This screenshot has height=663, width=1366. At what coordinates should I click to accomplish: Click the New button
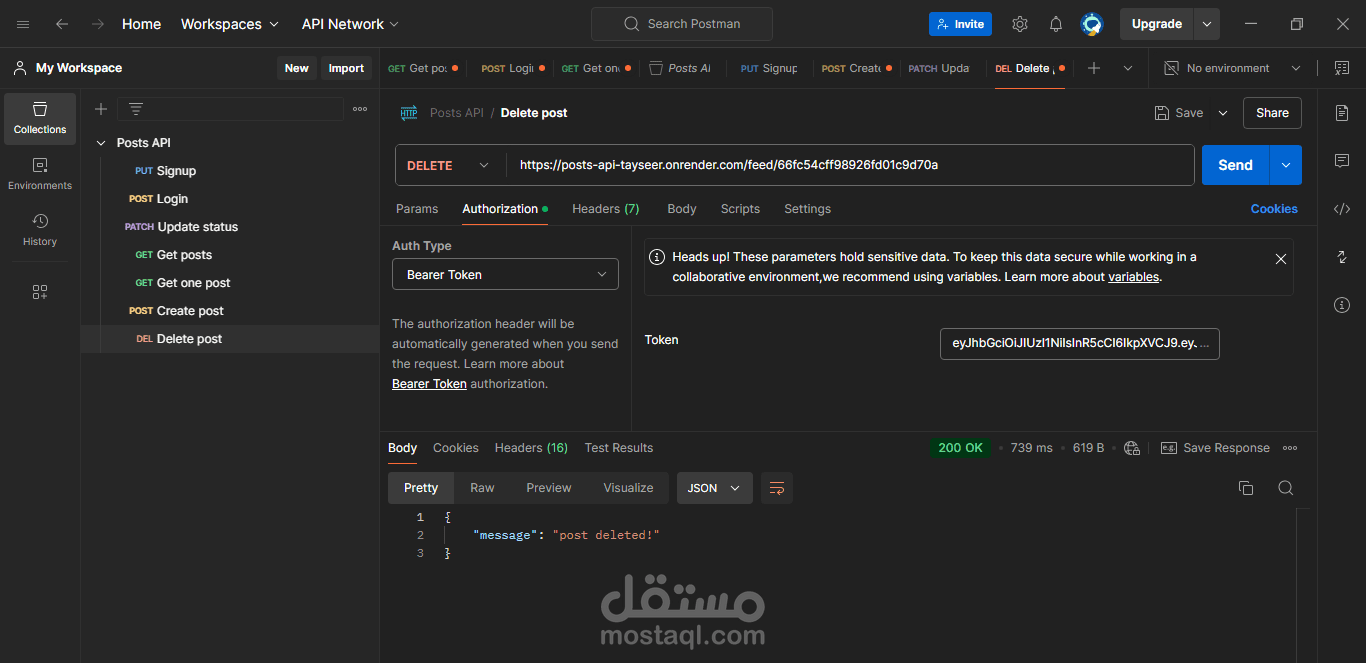click(296, 68)
